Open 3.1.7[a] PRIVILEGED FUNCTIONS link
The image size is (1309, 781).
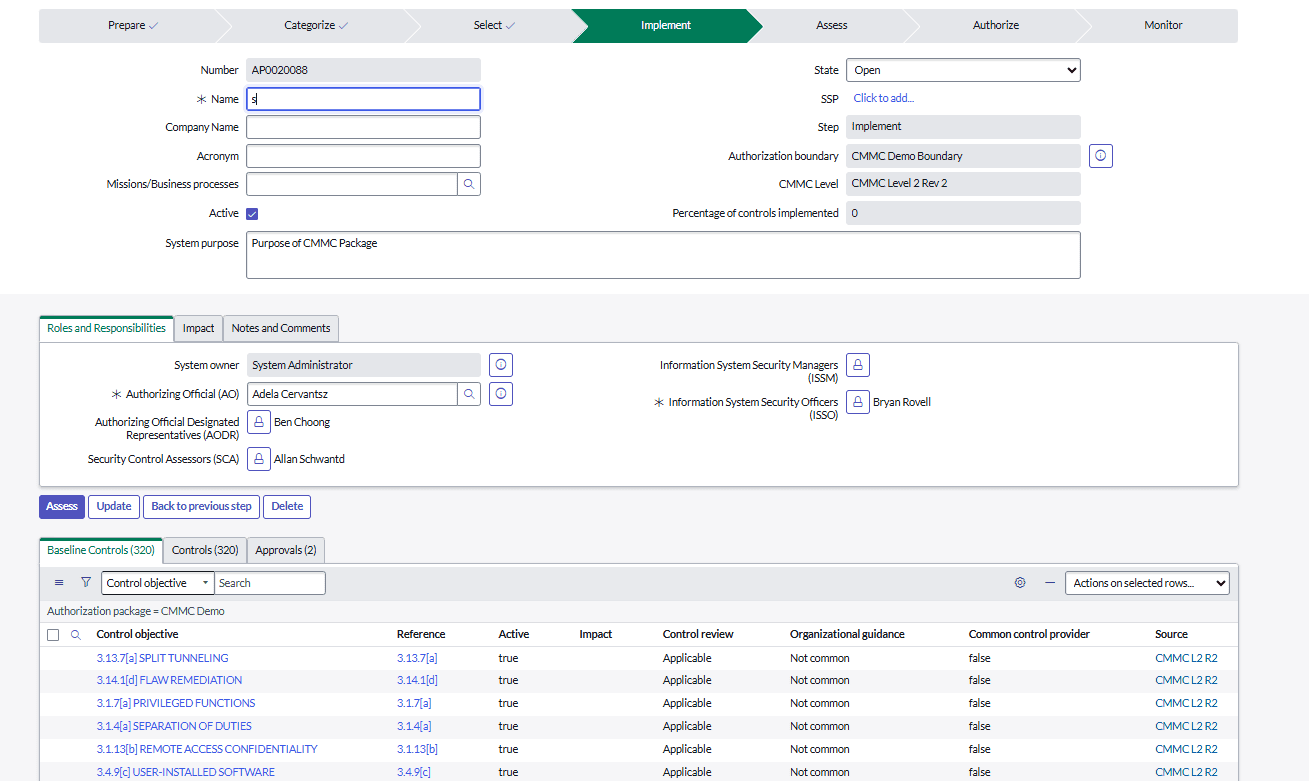(176, 703)
